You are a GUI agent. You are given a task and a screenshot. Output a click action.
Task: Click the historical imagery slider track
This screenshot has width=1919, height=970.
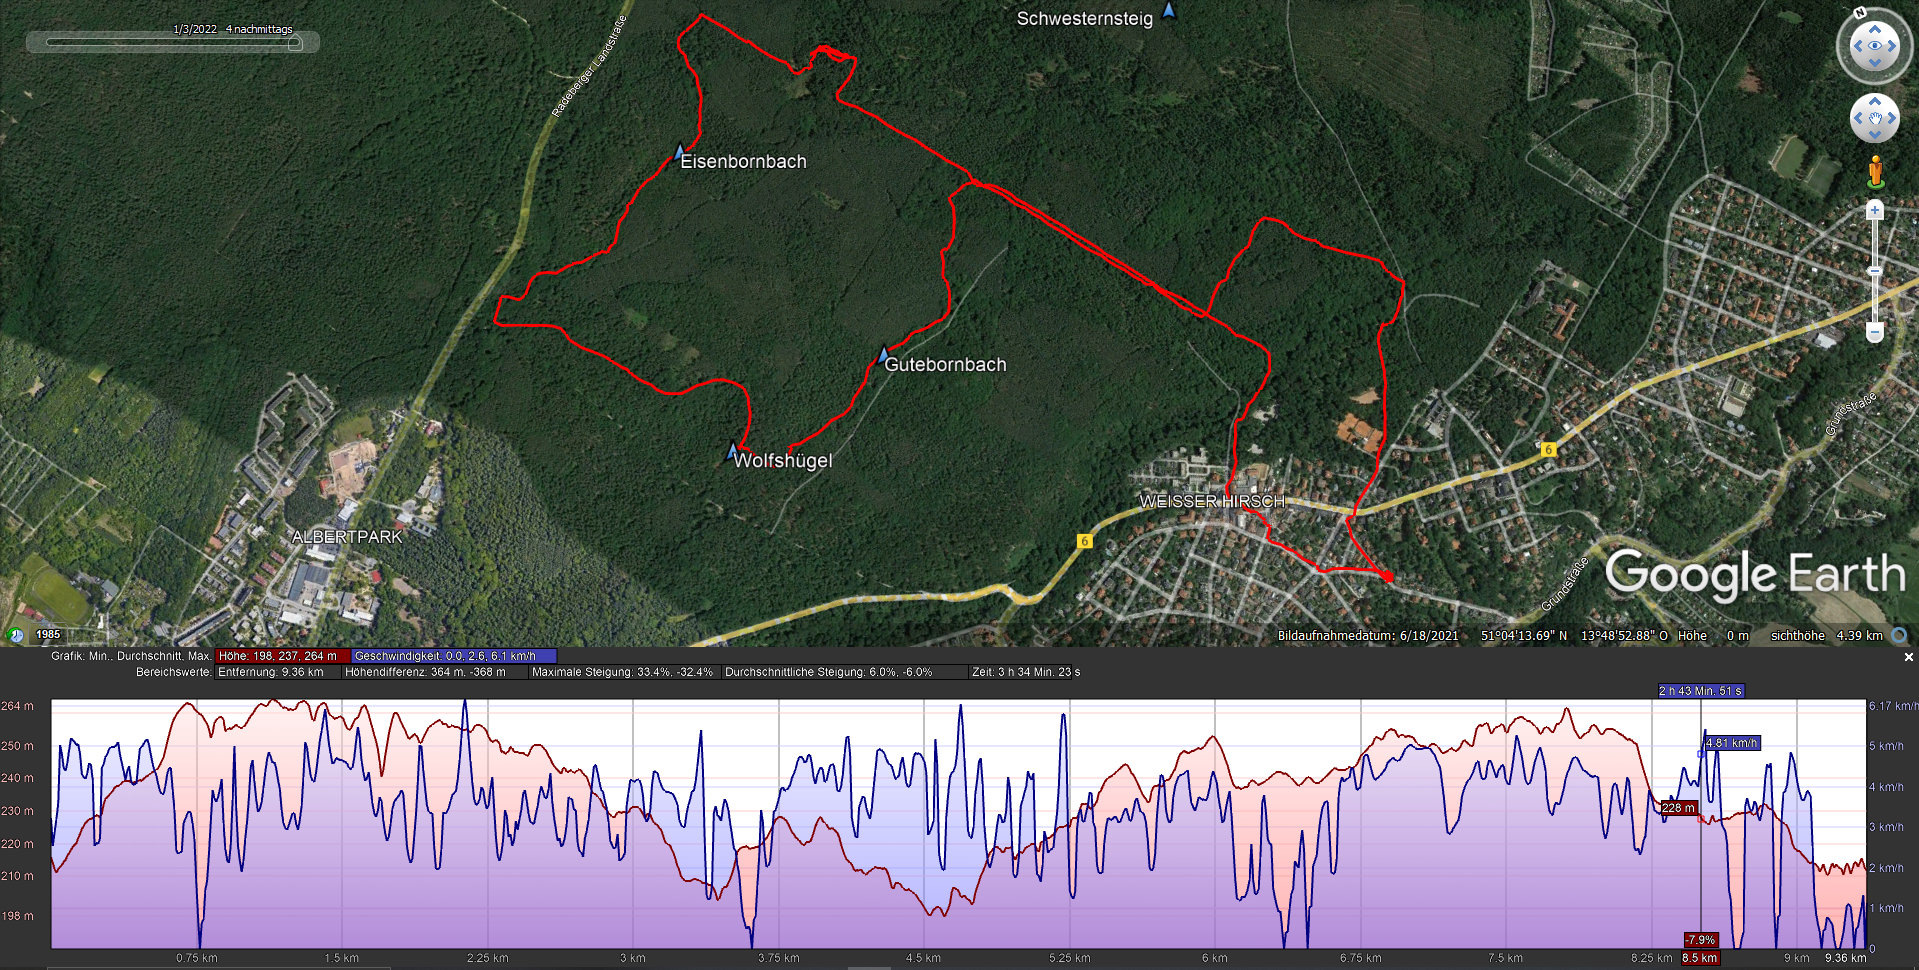click(173, 43)
